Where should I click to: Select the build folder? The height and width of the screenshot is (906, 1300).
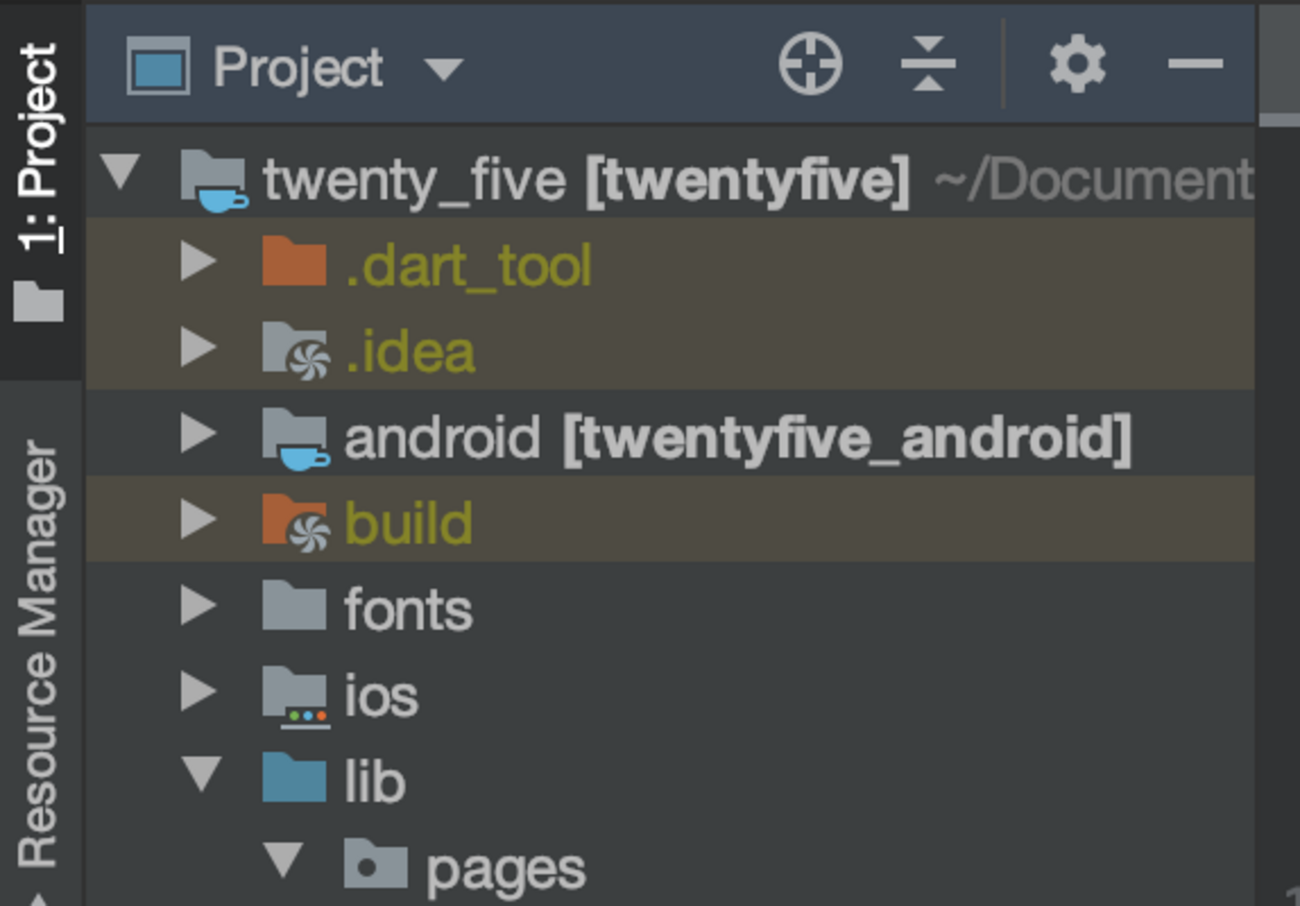coord(408,523)
